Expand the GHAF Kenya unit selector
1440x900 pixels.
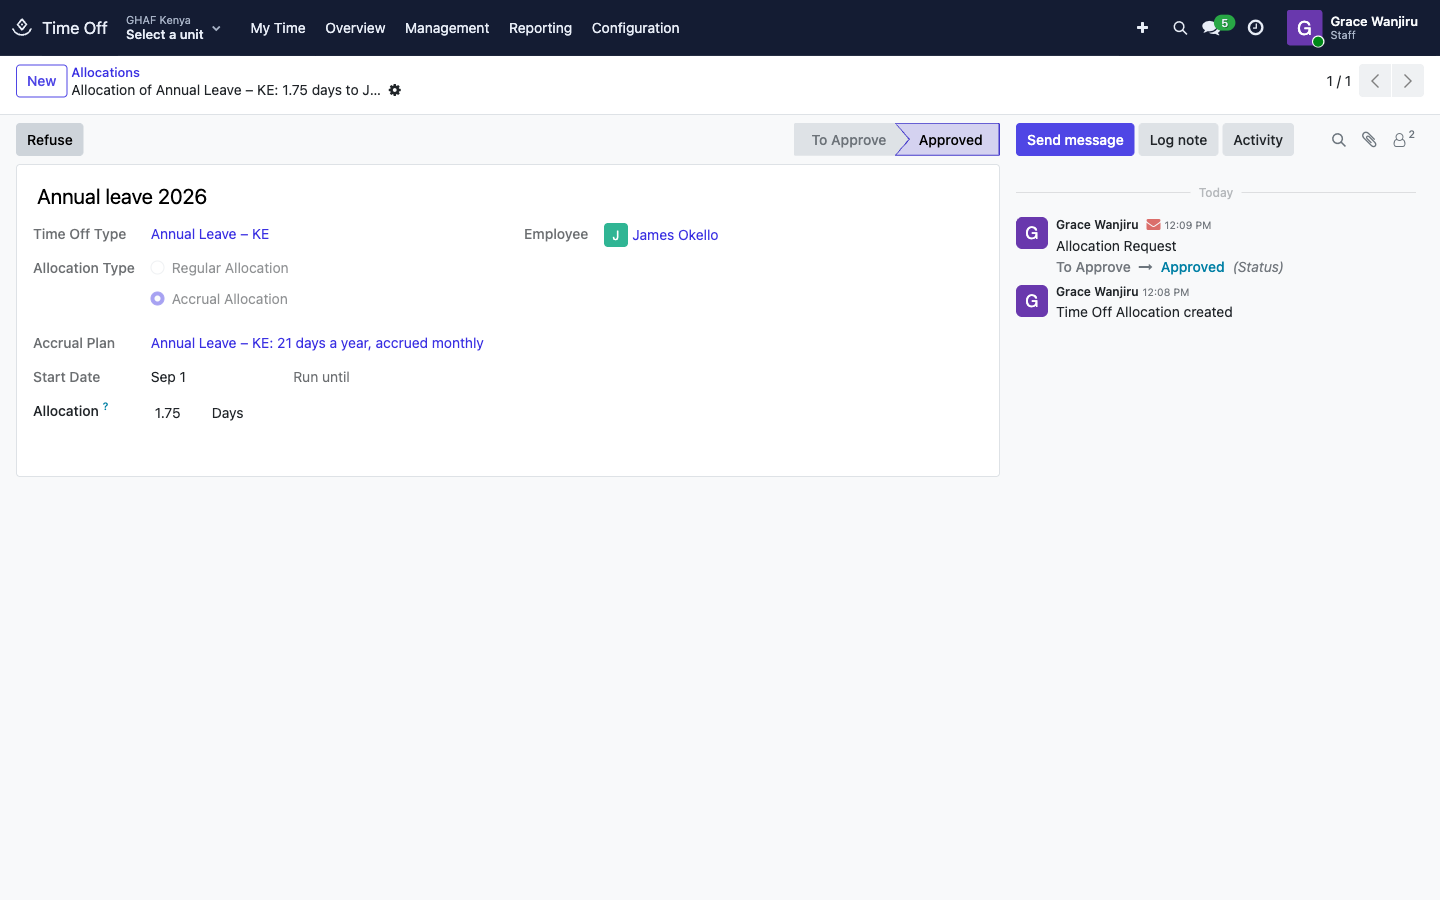click(x=173, y=28)
